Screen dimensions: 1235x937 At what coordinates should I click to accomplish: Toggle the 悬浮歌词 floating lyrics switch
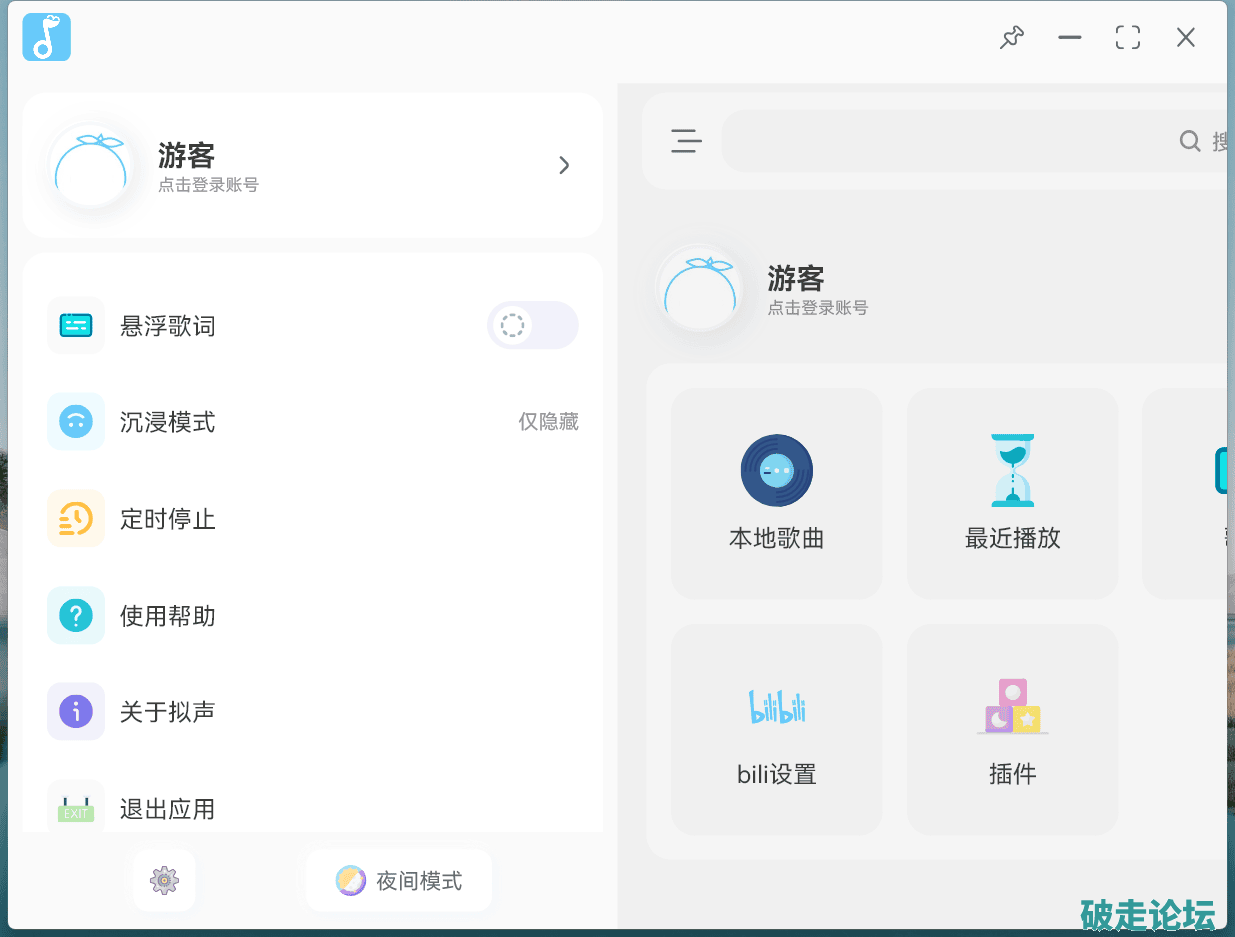tap(532, 326)
